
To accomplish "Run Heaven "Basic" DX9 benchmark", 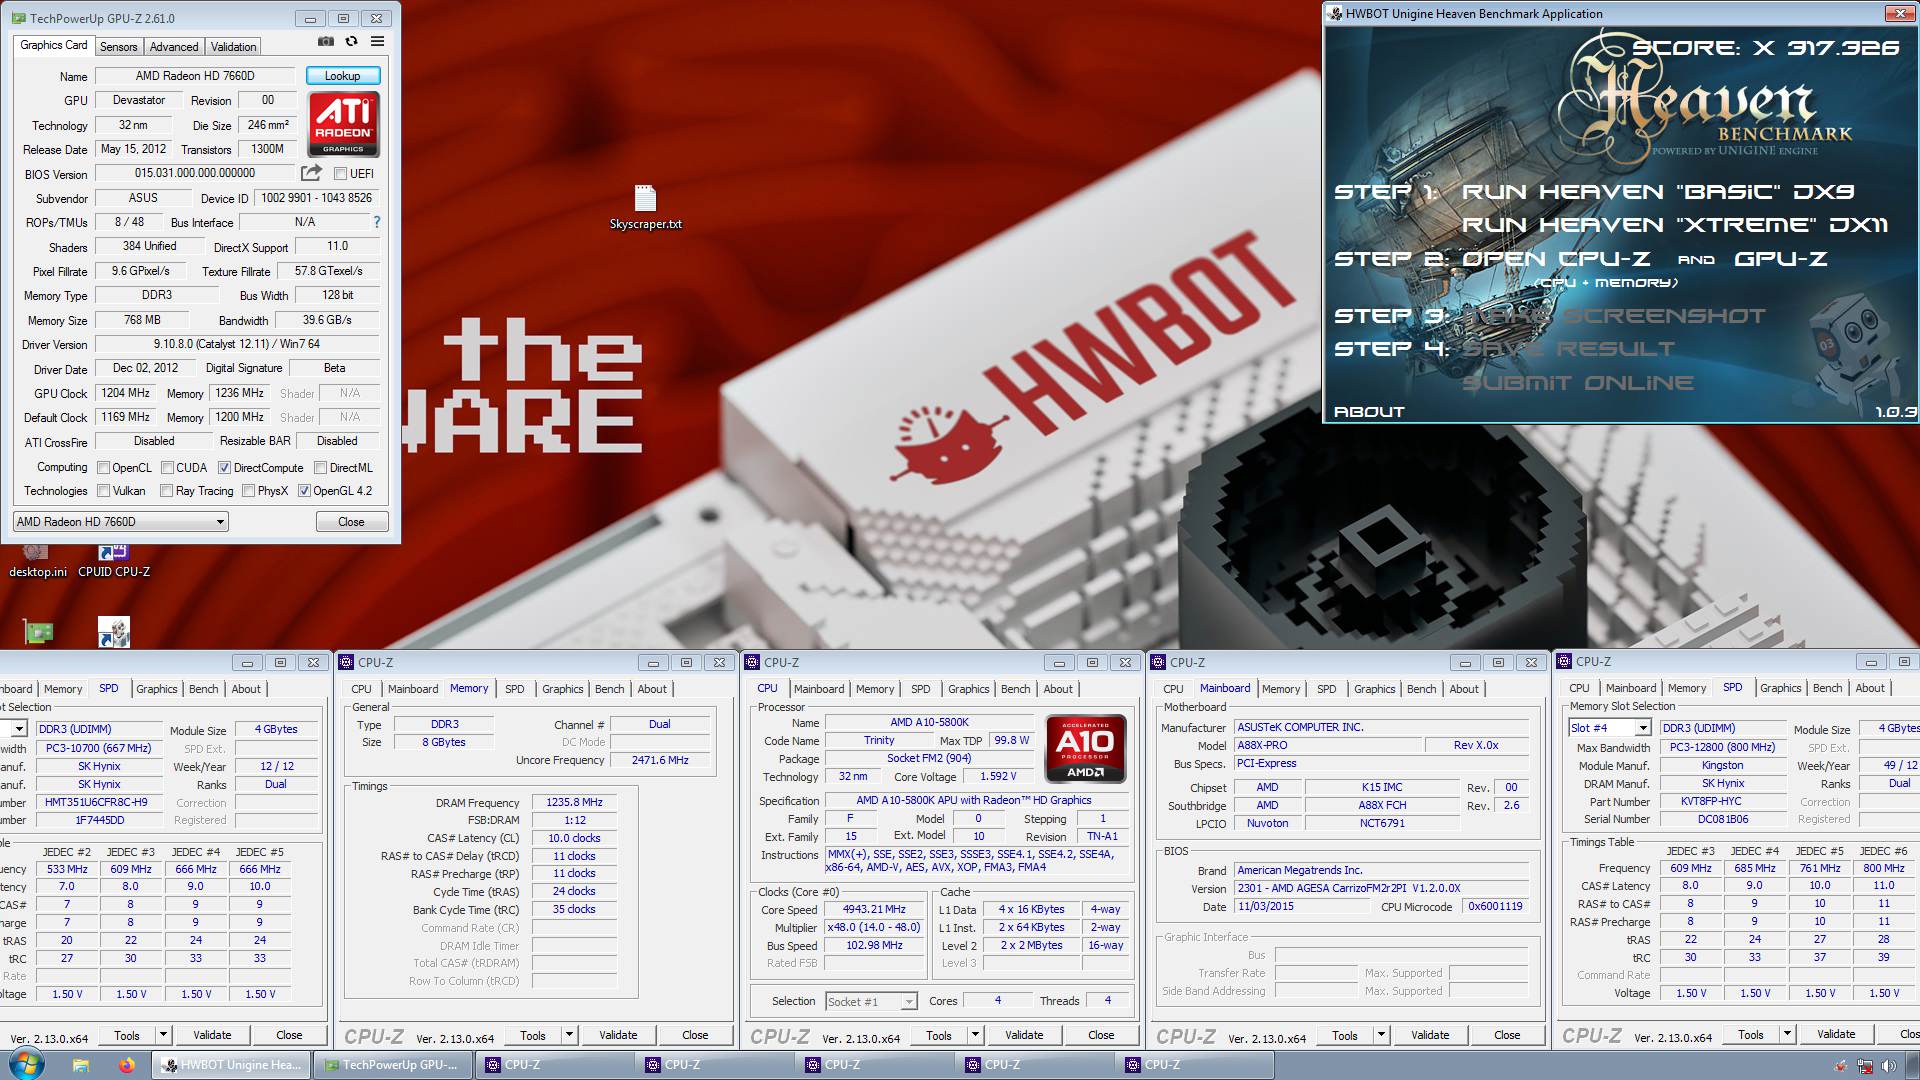I will [1658, 192].
